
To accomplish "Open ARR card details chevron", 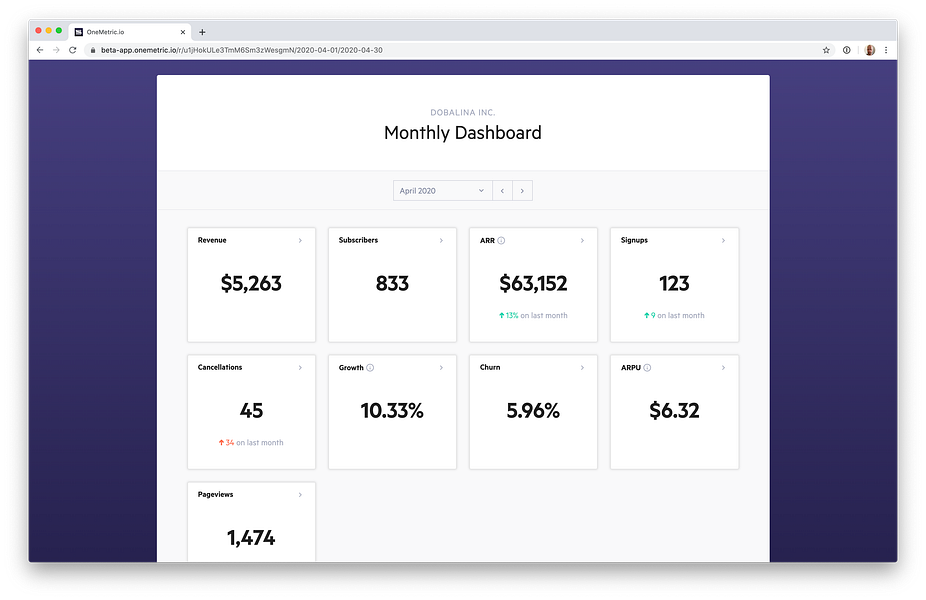I will tap(582, 240).
